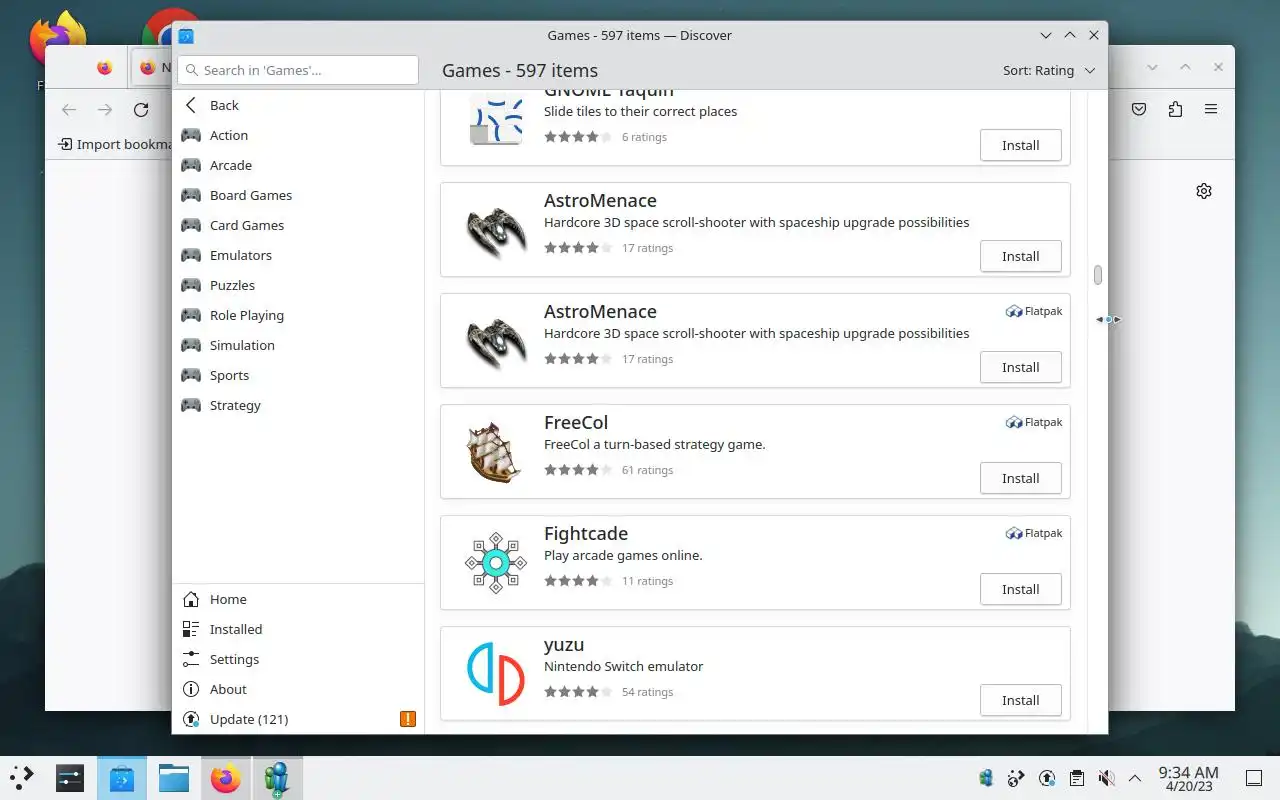Open the clipboard tray icon
The height and width of the screenshot is (800, 1280).
pyautogui.click(x=1076, y=778)
